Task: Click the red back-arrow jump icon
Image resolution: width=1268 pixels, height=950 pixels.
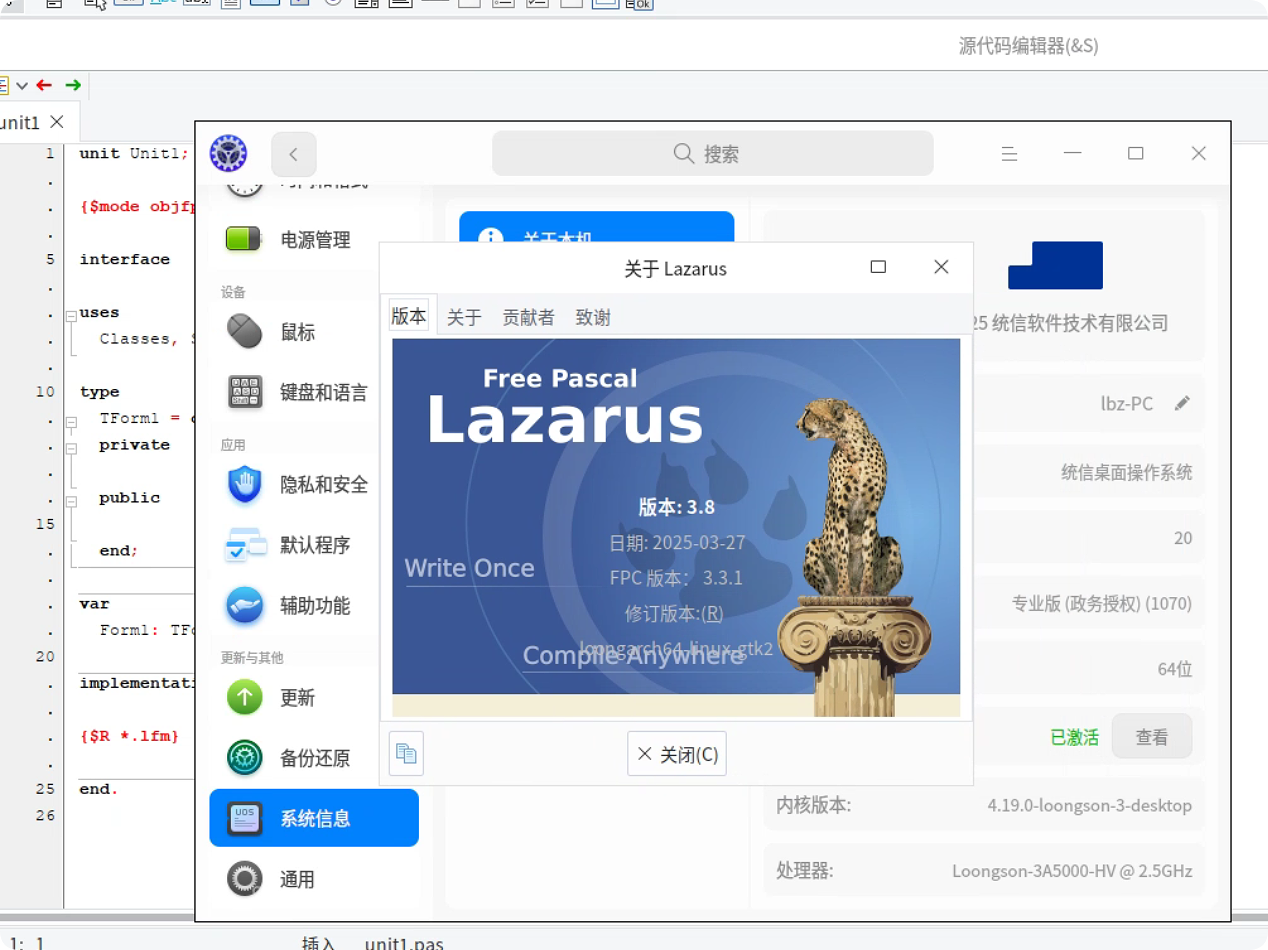Action: coord(43,86)
